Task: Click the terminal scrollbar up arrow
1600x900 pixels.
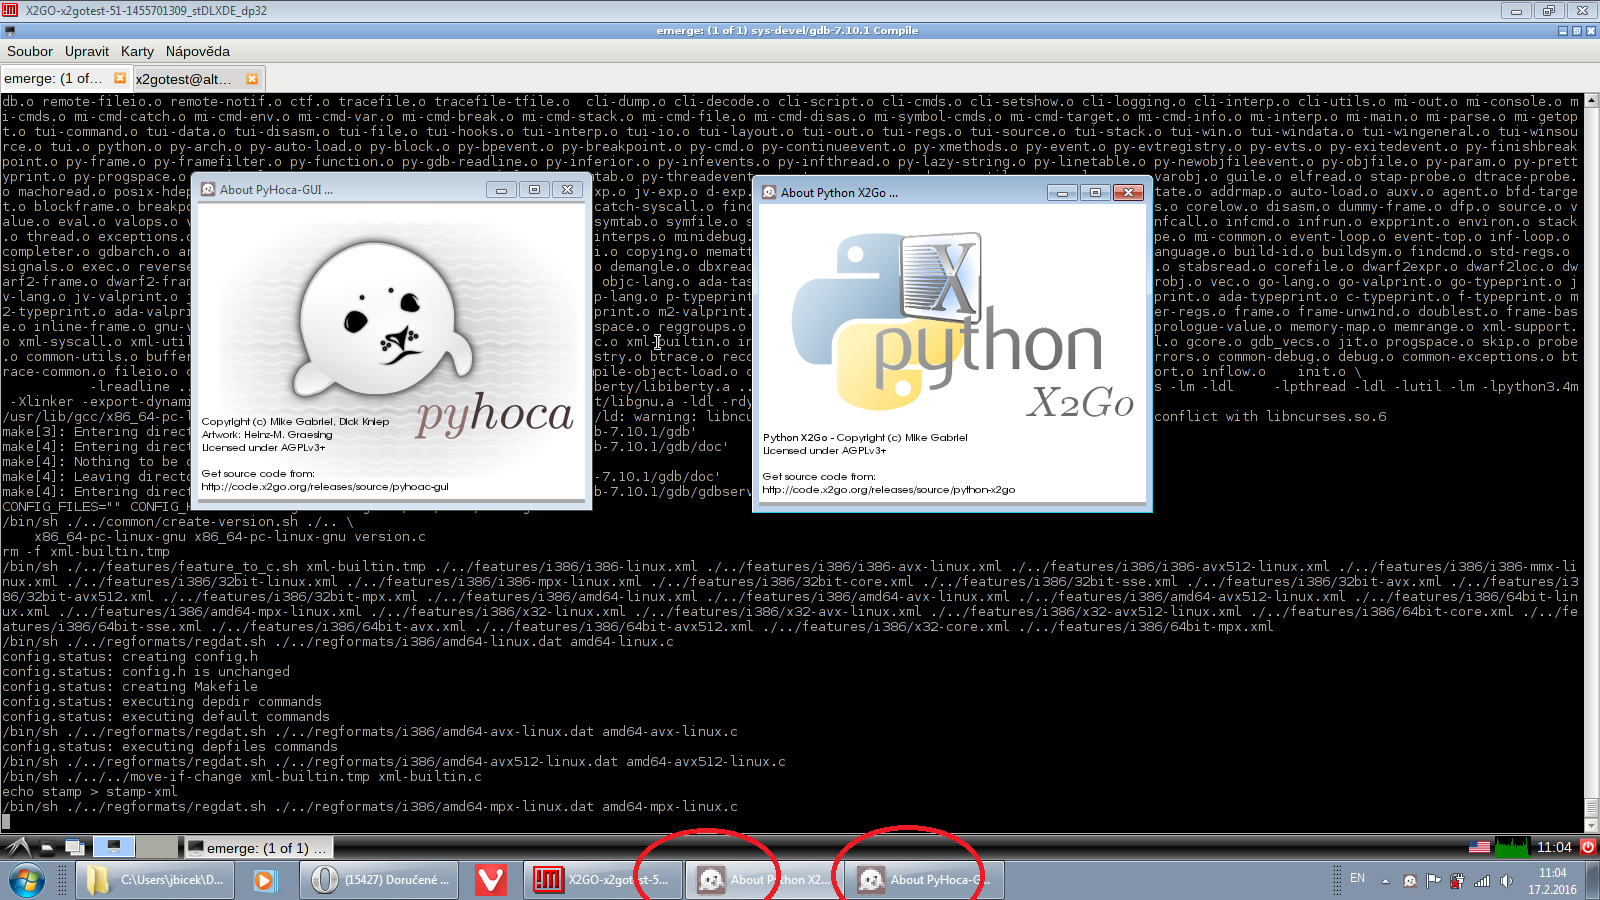Action: pyautogui.click(x=1591, y=101)
